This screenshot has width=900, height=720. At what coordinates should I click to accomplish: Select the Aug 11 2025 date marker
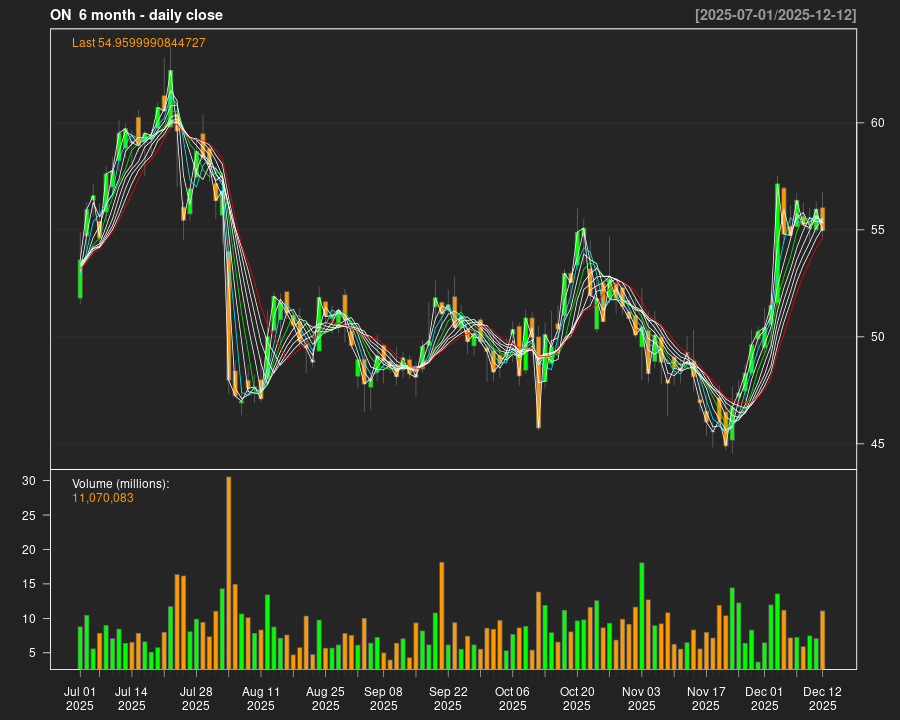[x=261, y=698]
